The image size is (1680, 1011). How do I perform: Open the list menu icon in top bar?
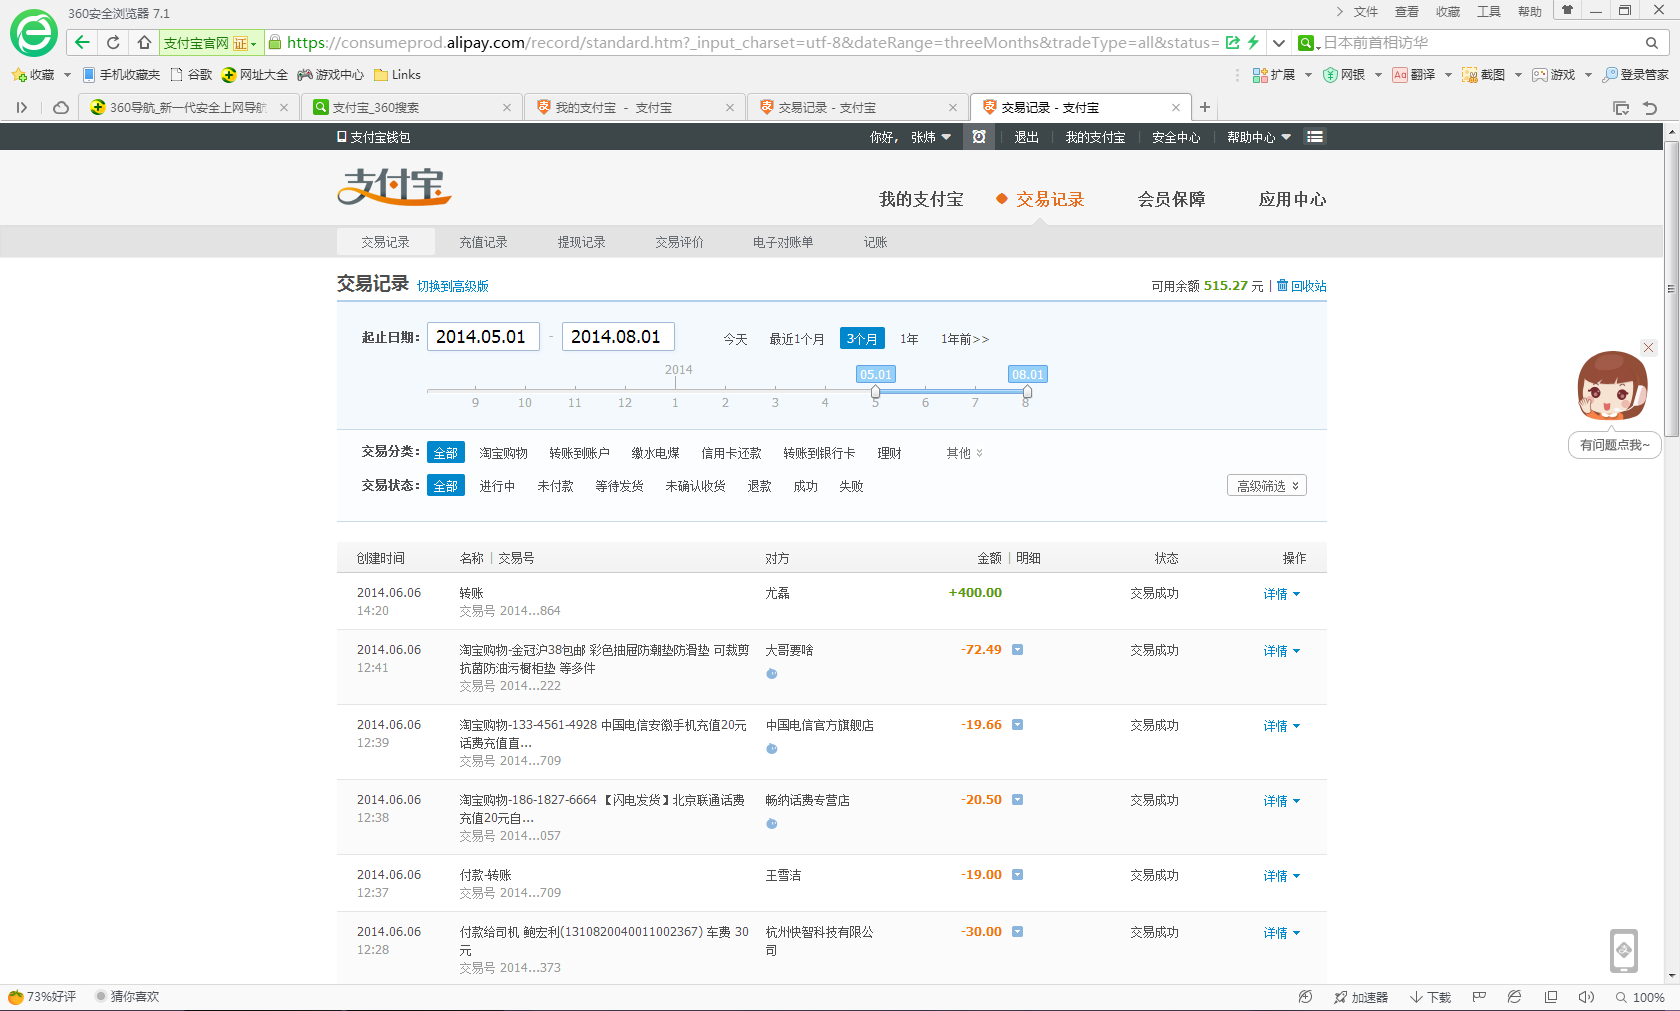[x=1315, y=137]
